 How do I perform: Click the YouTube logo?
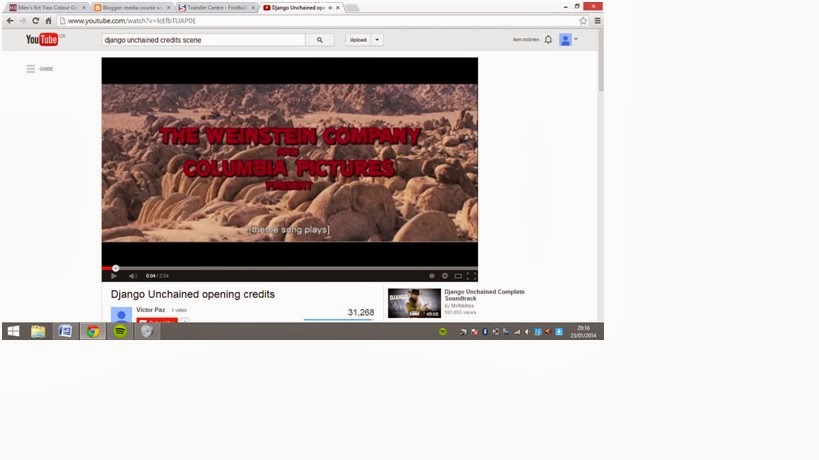42,40
